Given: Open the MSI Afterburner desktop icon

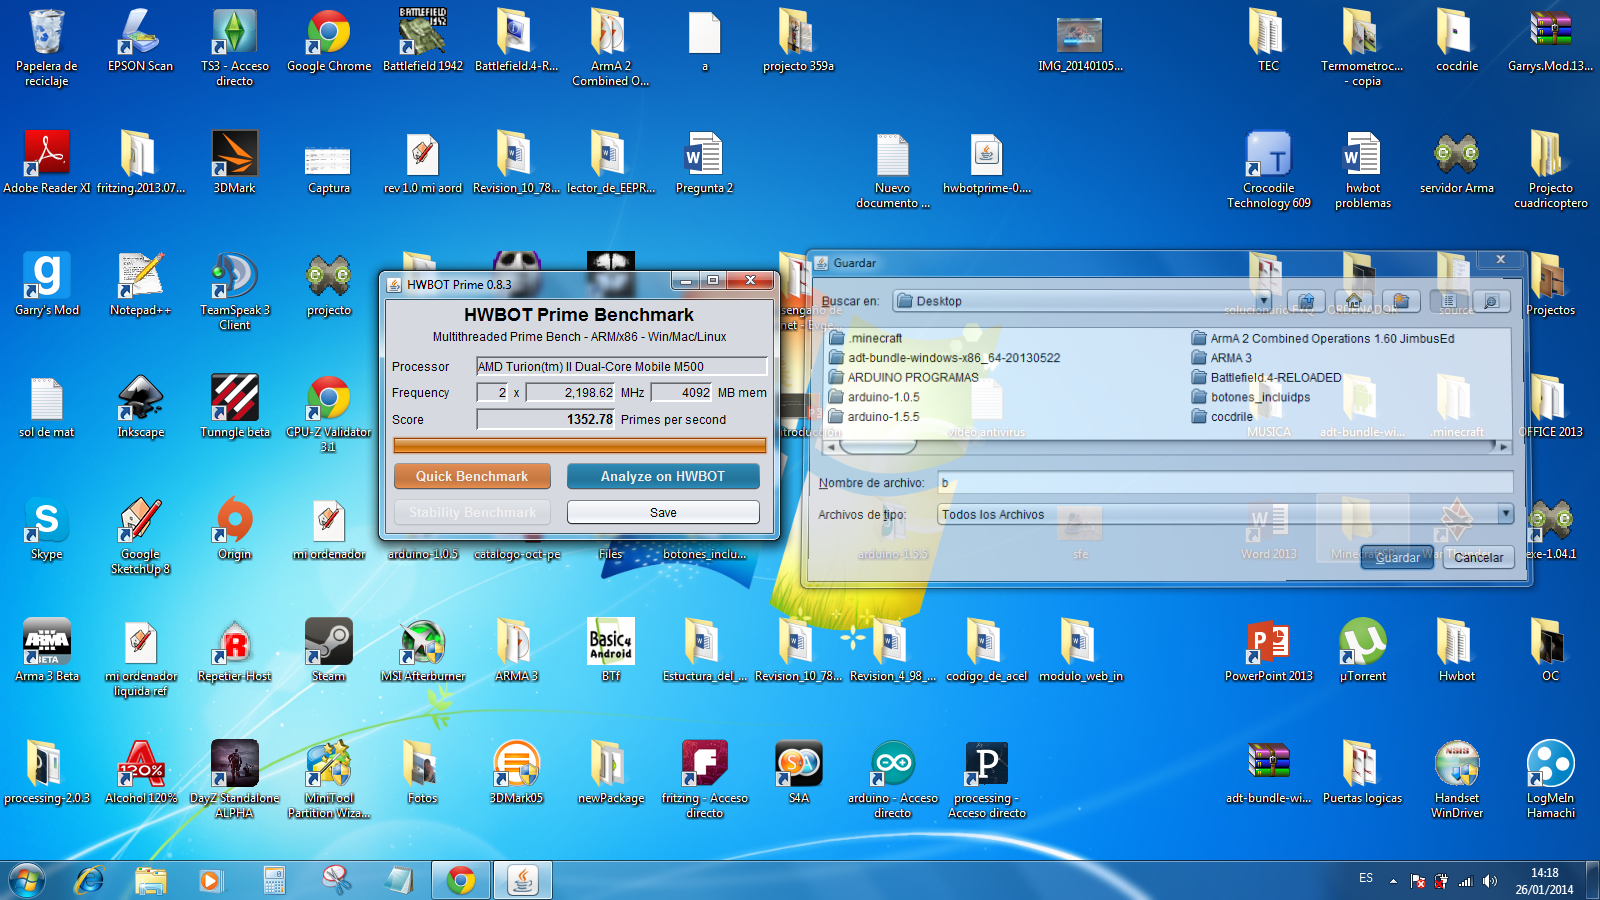Looking at the screenshot, I should [x=423, y=651].
